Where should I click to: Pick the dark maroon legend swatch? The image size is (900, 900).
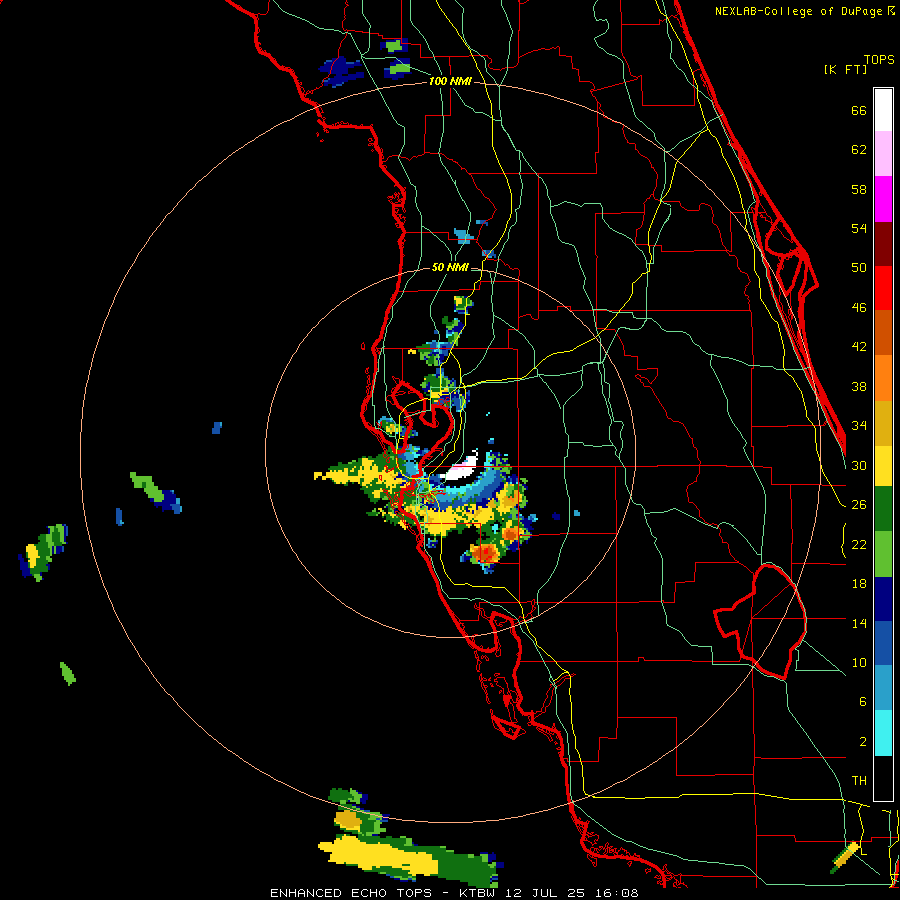click(x=883, y=244)
